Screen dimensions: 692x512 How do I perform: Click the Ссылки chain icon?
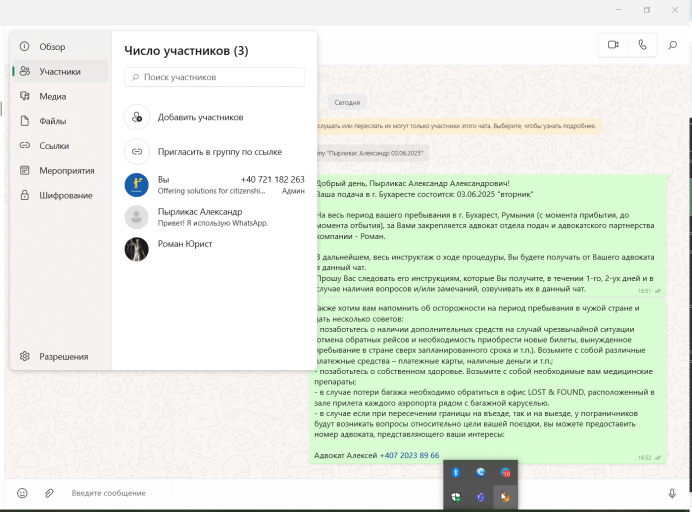25,145
